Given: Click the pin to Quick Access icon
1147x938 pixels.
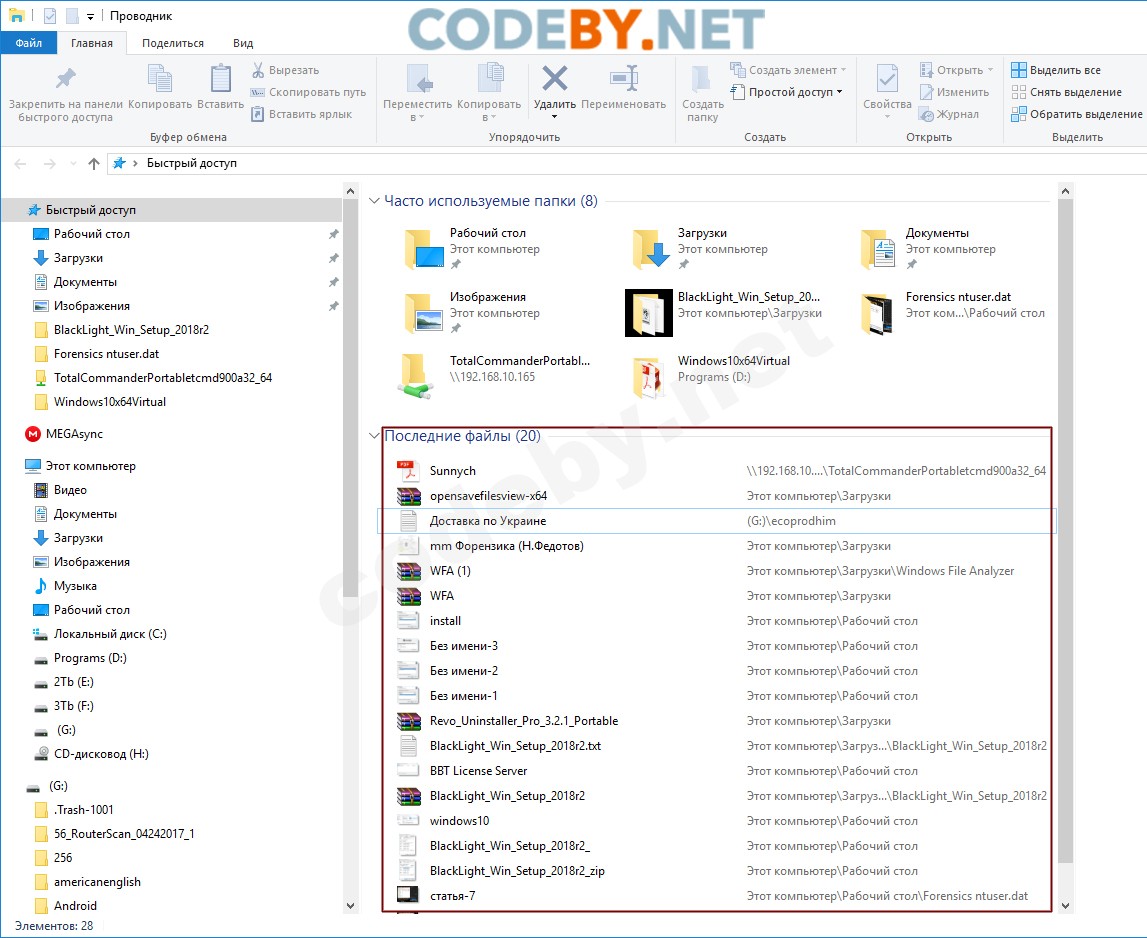Looking at the screenshot, I should (x=66, y=78).
